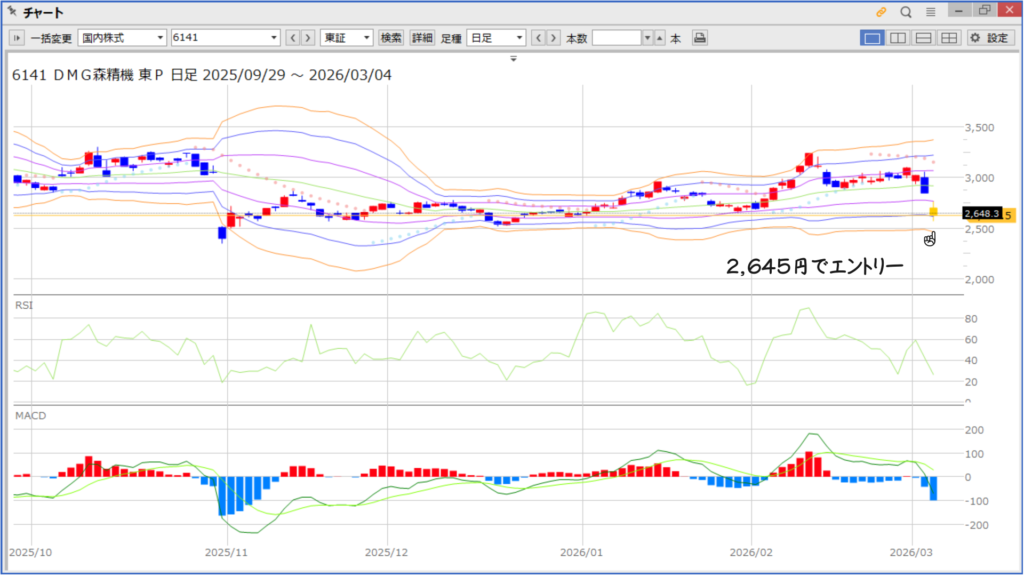Click the 検索 search button

(x=391, y=38)
